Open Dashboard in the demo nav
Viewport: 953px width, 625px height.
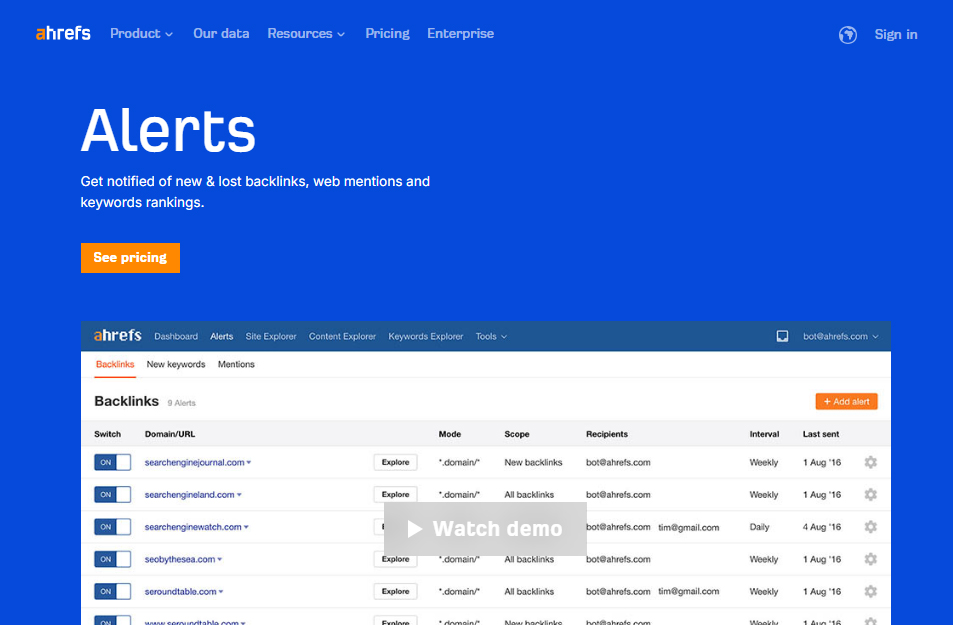click(176, 336)
